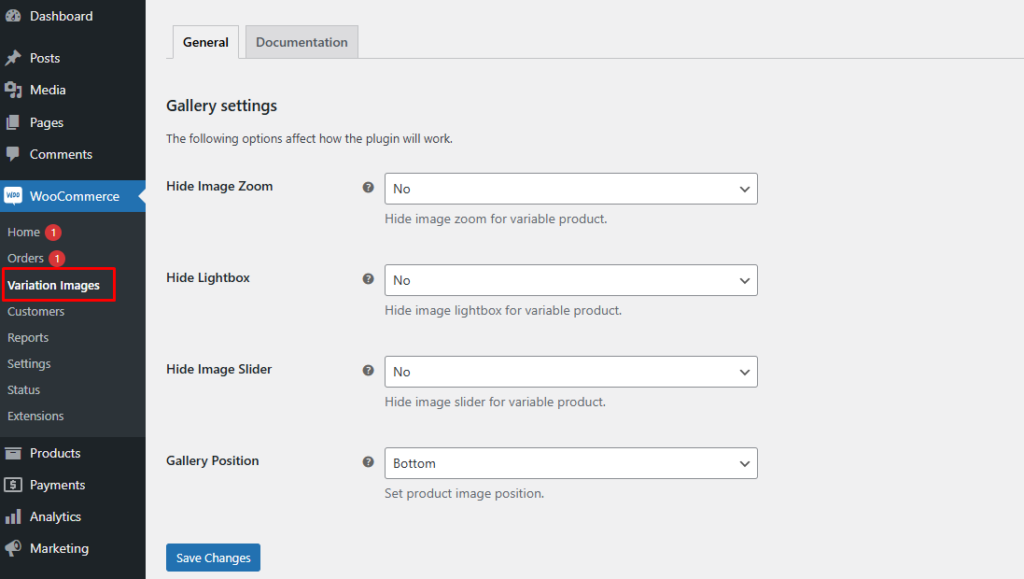Click the help icon beside Hide Image Zoom

click(x=368, y=187)
